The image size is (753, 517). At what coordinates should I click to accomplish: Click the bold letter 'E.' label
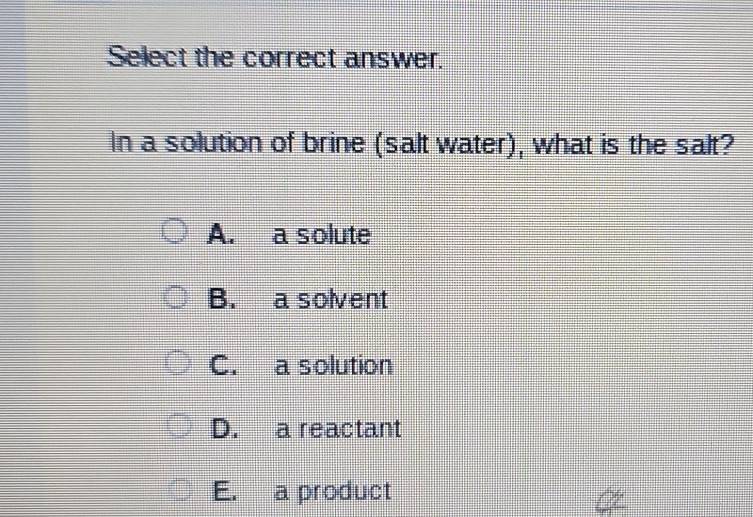(226, 492)
